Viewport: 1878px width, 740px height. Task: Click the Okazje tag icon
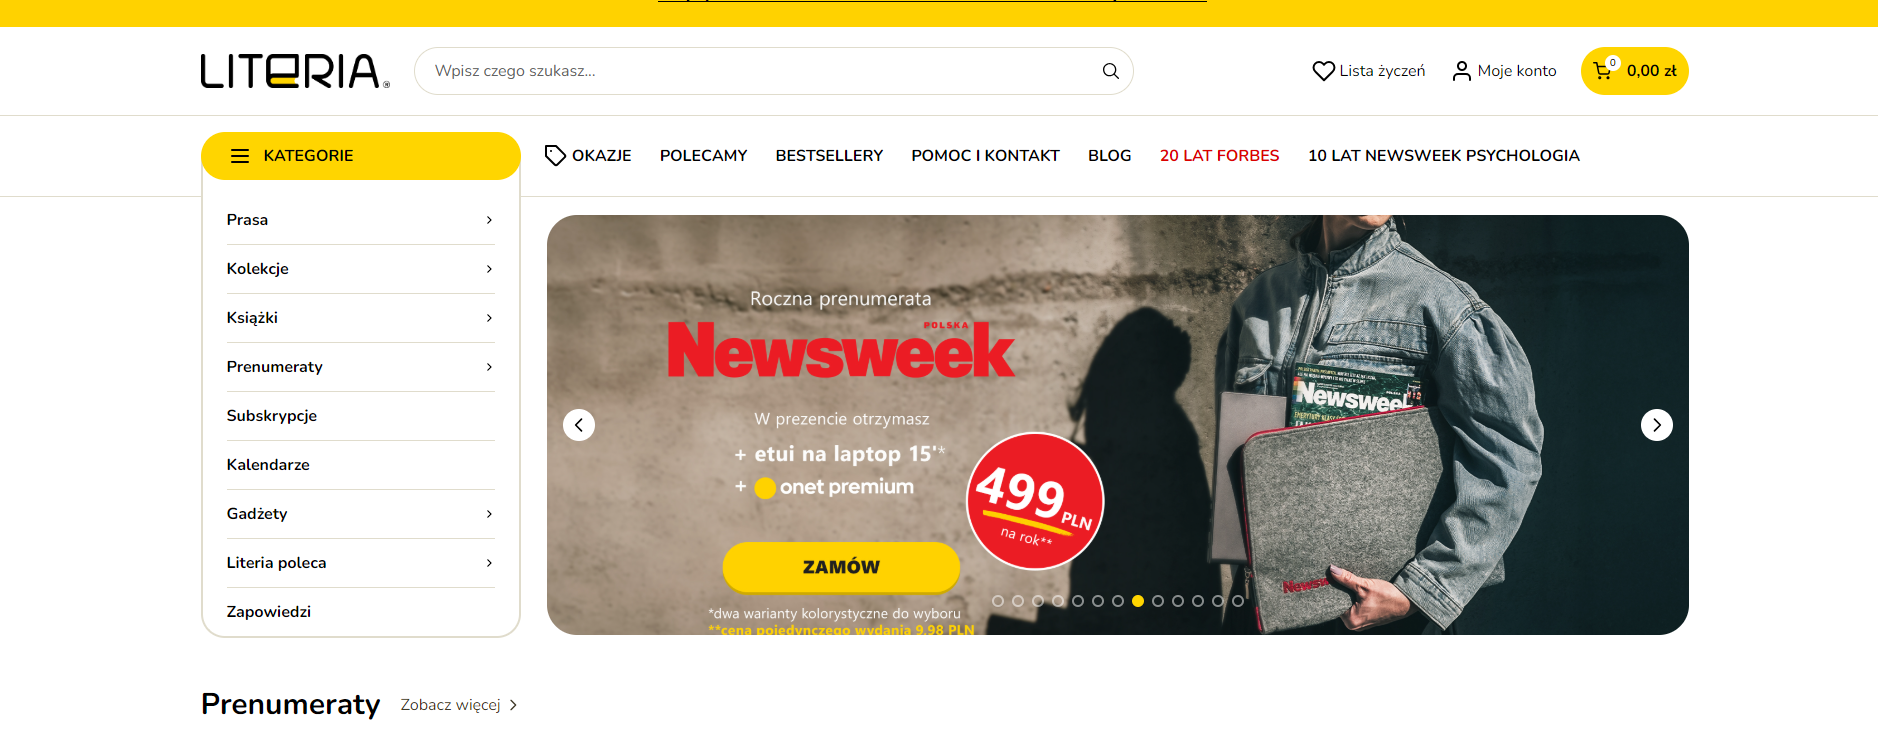(555, 155)
